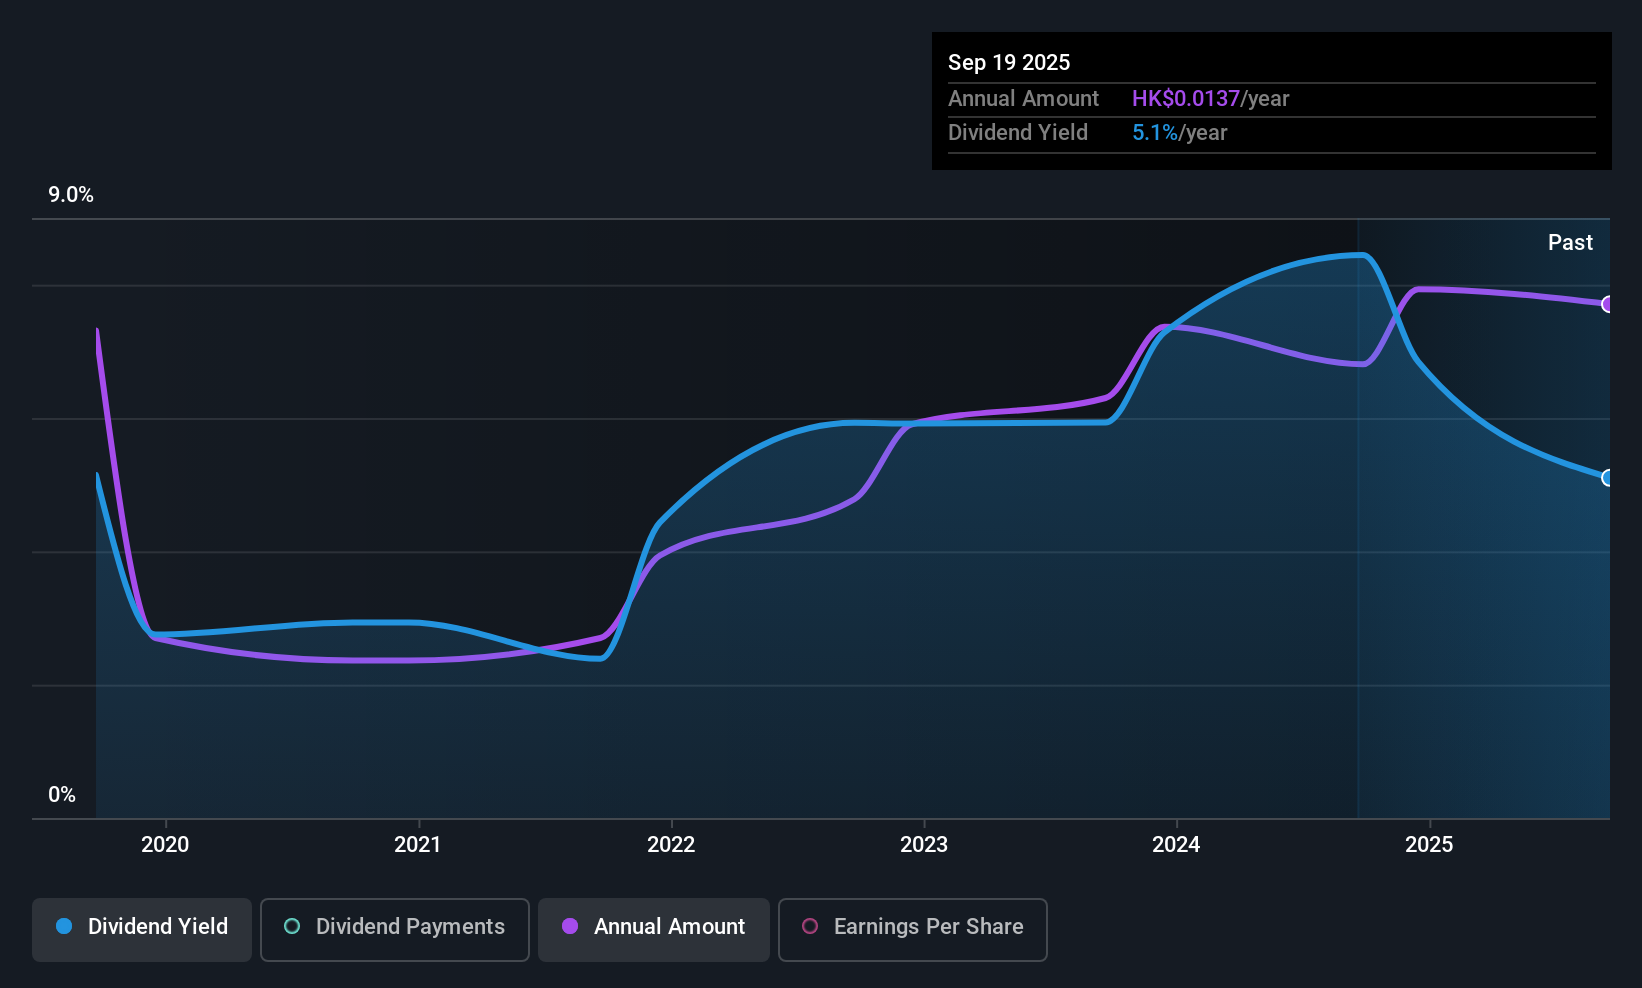This screenshot has width=1642, height=988.
Task: Click the blue endpoint marker of the Dividend Yield line
Action: pyautogui.click(x=1608, y=478)
